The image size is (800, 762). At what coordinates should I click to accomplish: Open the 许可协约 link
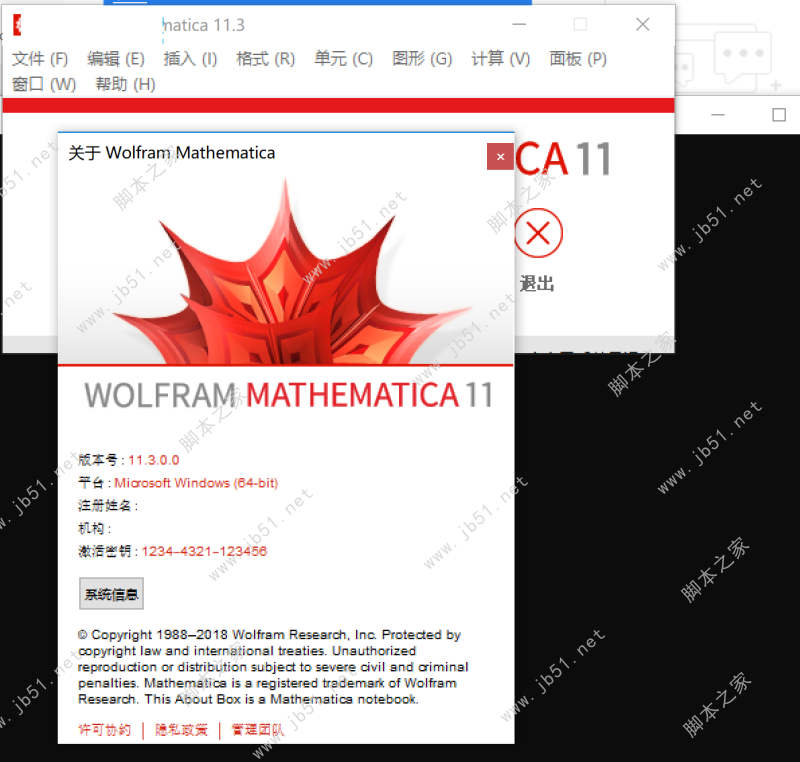click(105, 730)
